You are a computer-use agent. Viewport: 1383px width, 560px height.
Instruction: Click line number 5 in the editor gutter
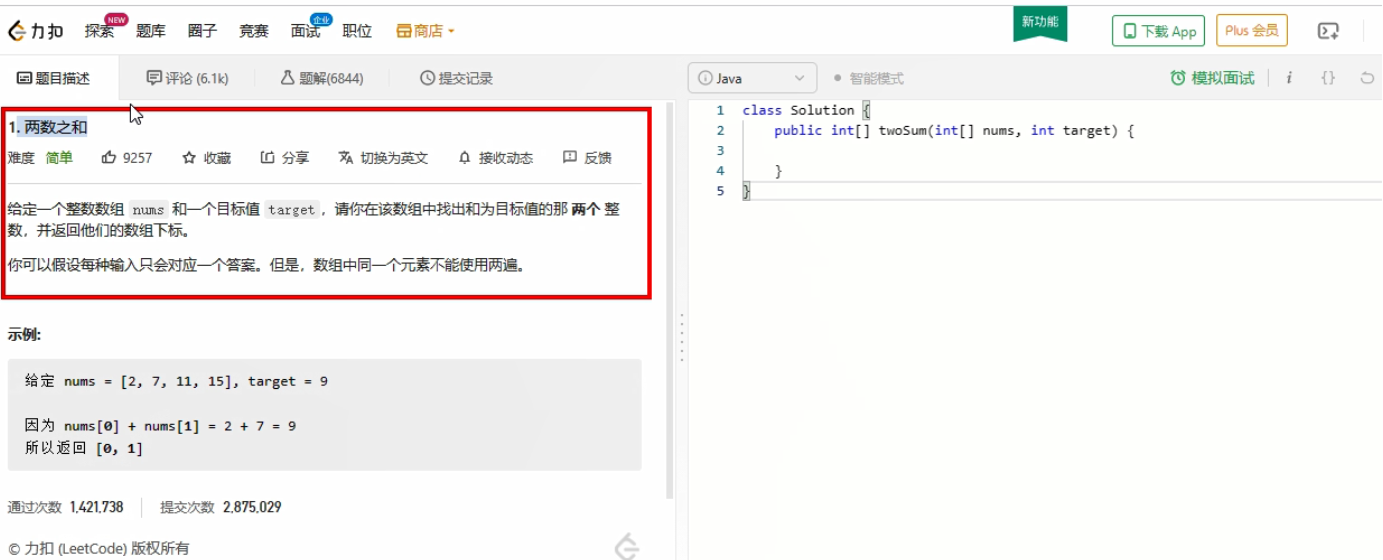coord(720,191)
